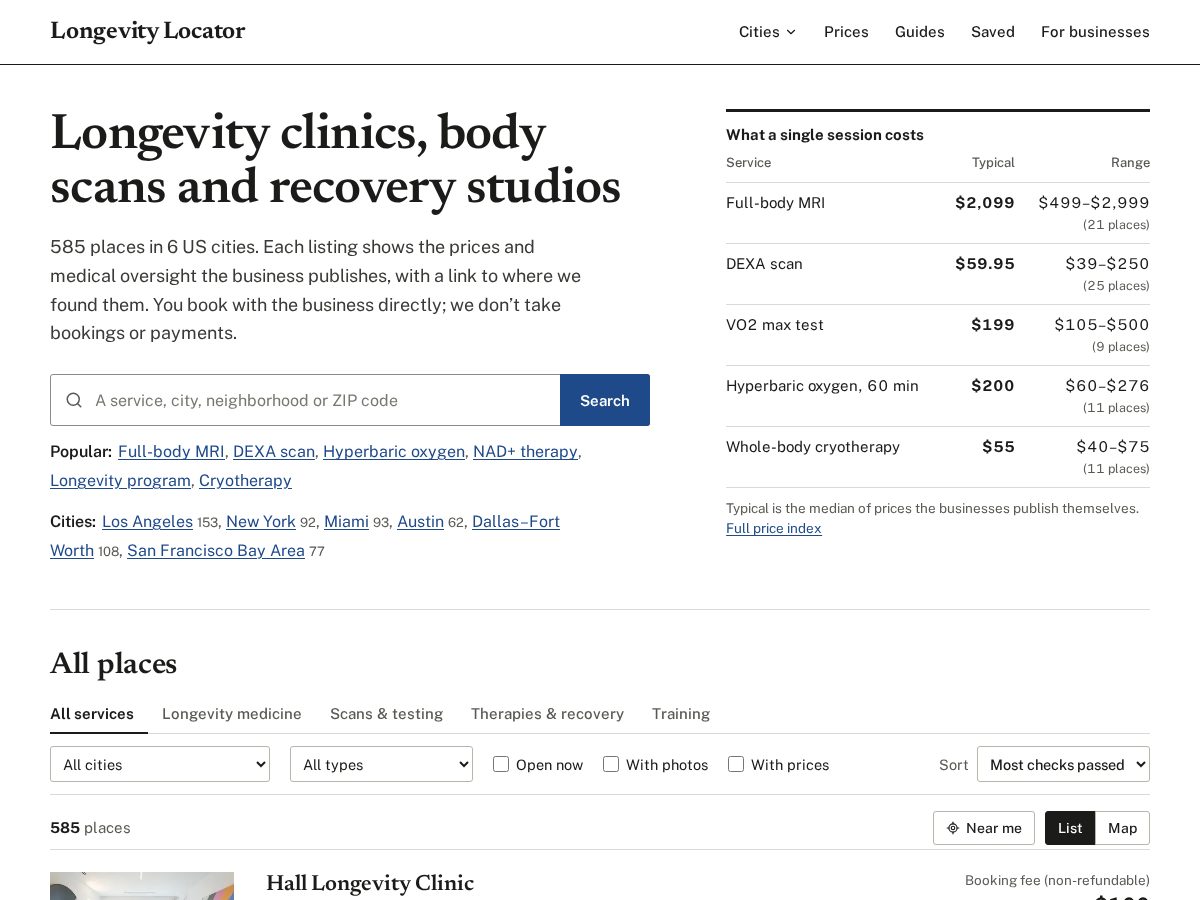Image resolution: width=1200 pixels, height=900 pixels.
Task: Expand the Cities navigation menu
Action: [x=768, y=32]
